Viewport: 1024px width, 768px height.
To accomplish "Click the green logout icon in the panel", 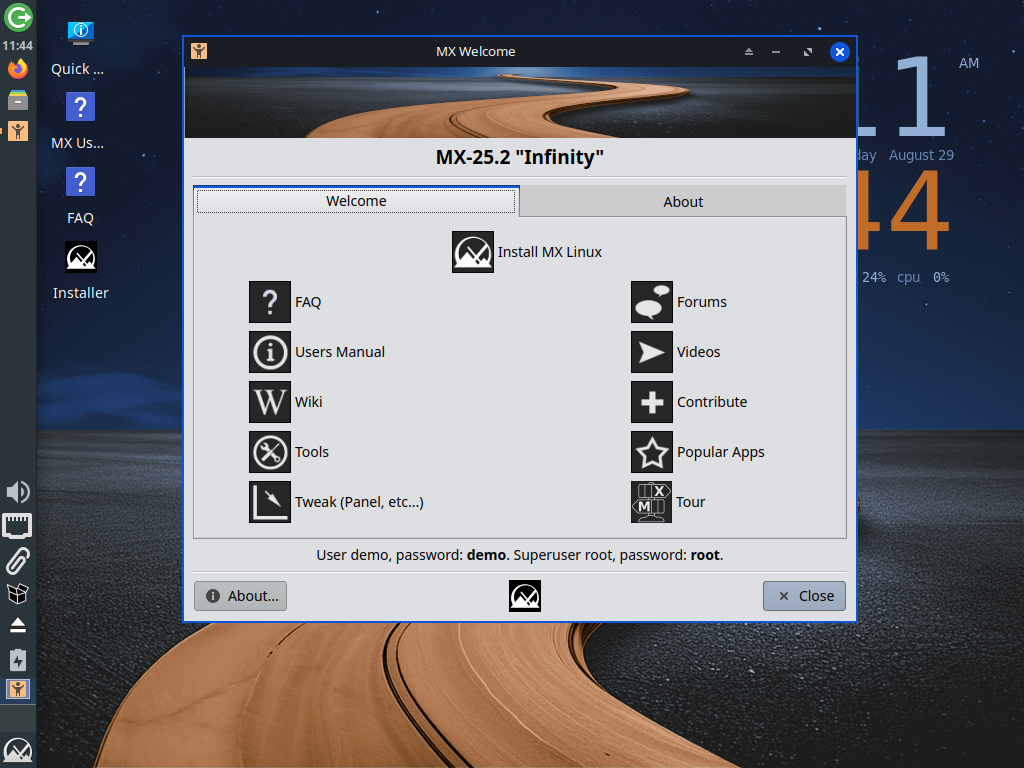I will (18, 16).
